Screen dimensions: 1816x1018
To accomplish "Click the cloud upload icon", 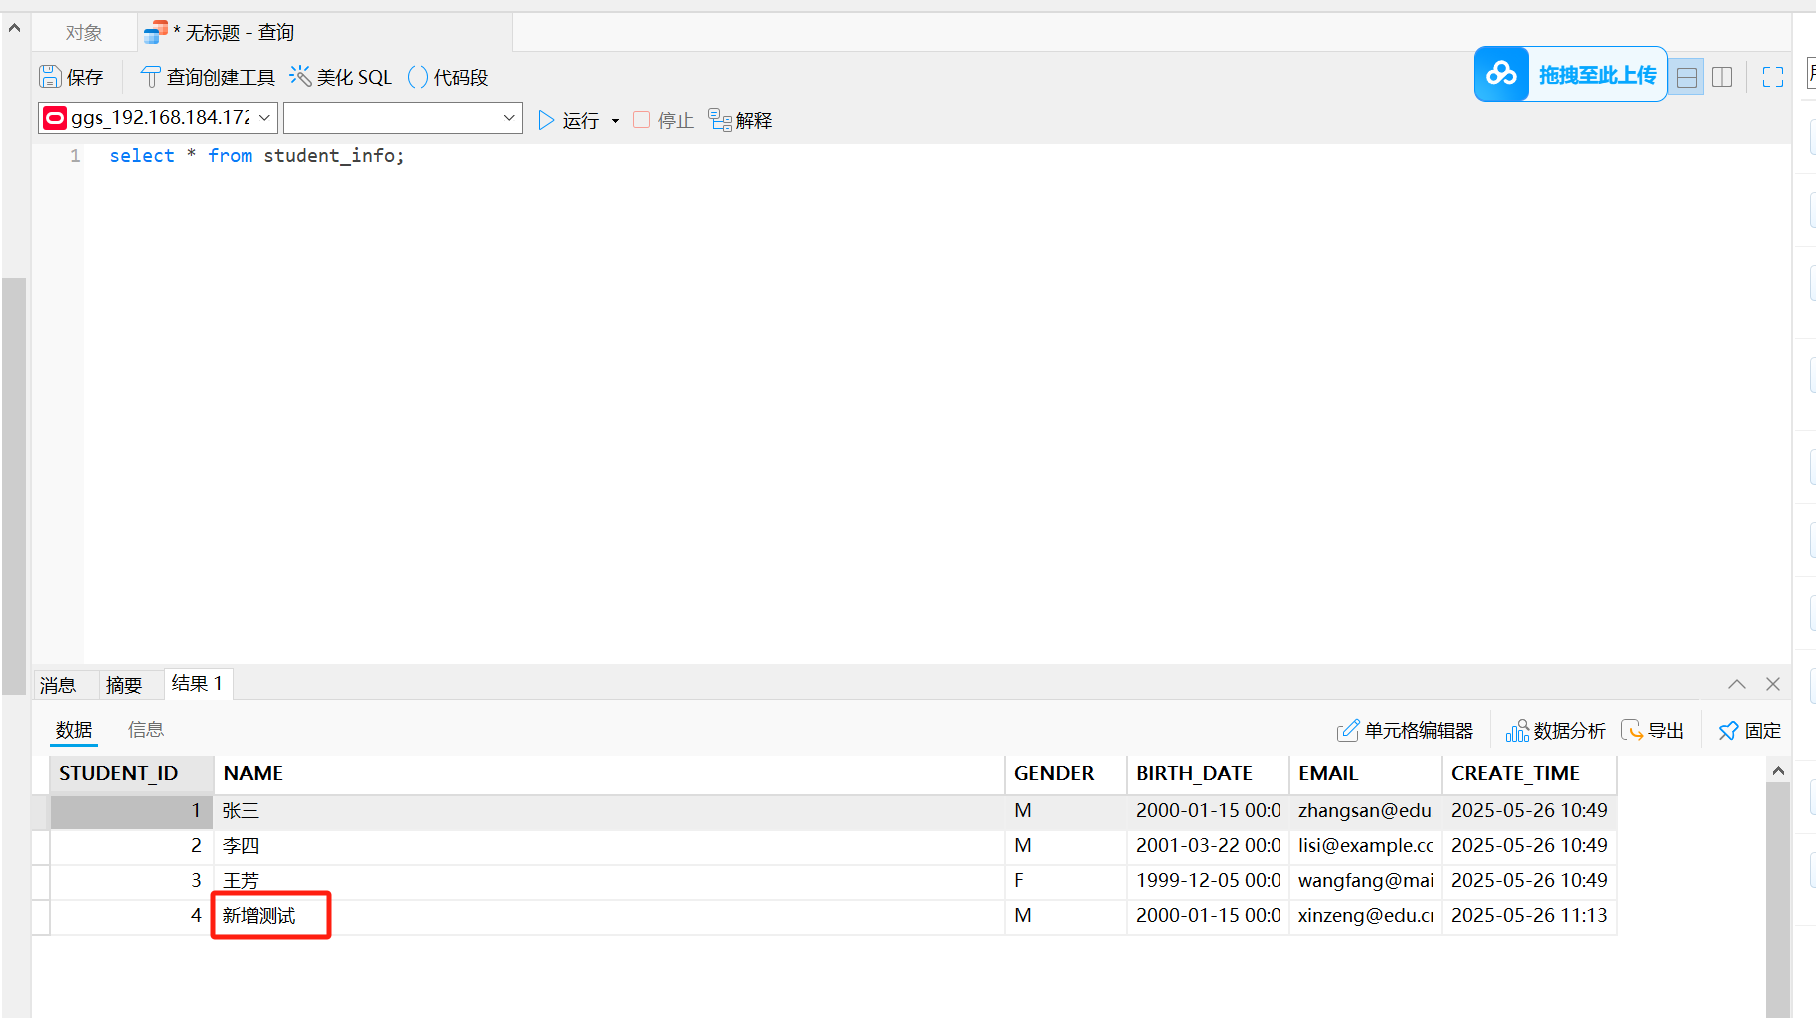I will tap(1501, 74).
